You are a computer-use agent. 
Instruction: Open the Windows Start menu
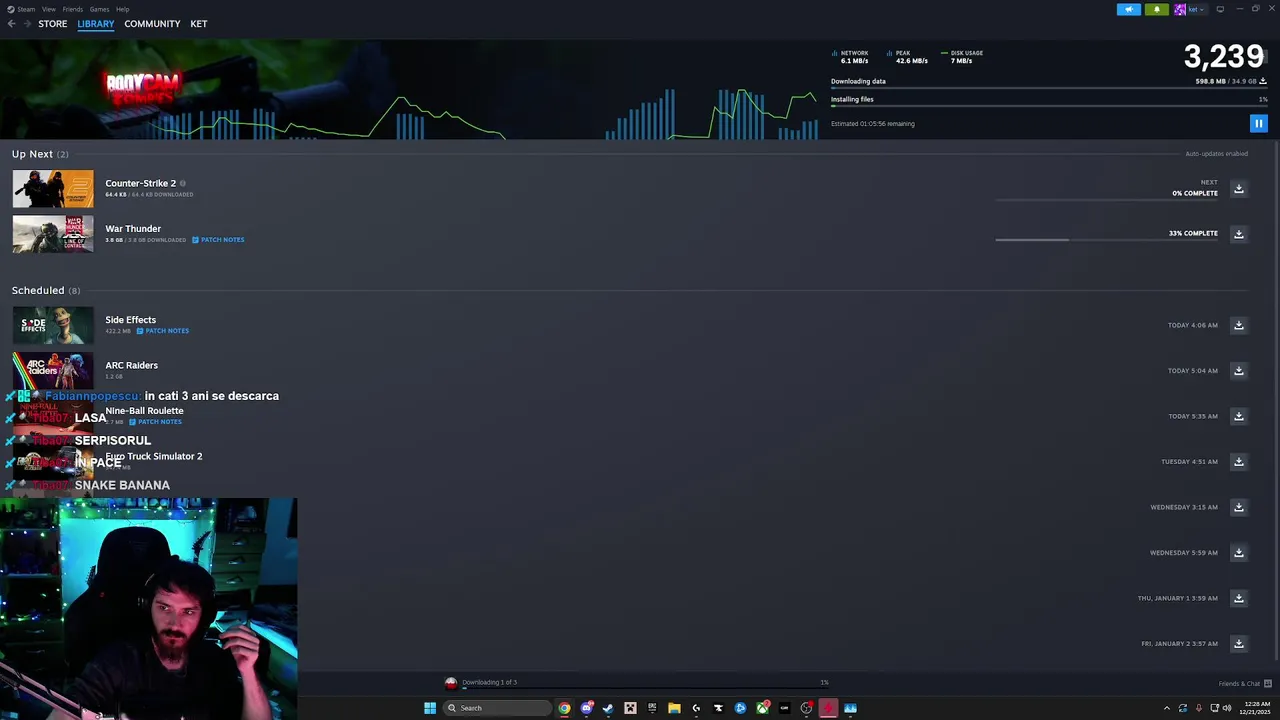point(430,708)
